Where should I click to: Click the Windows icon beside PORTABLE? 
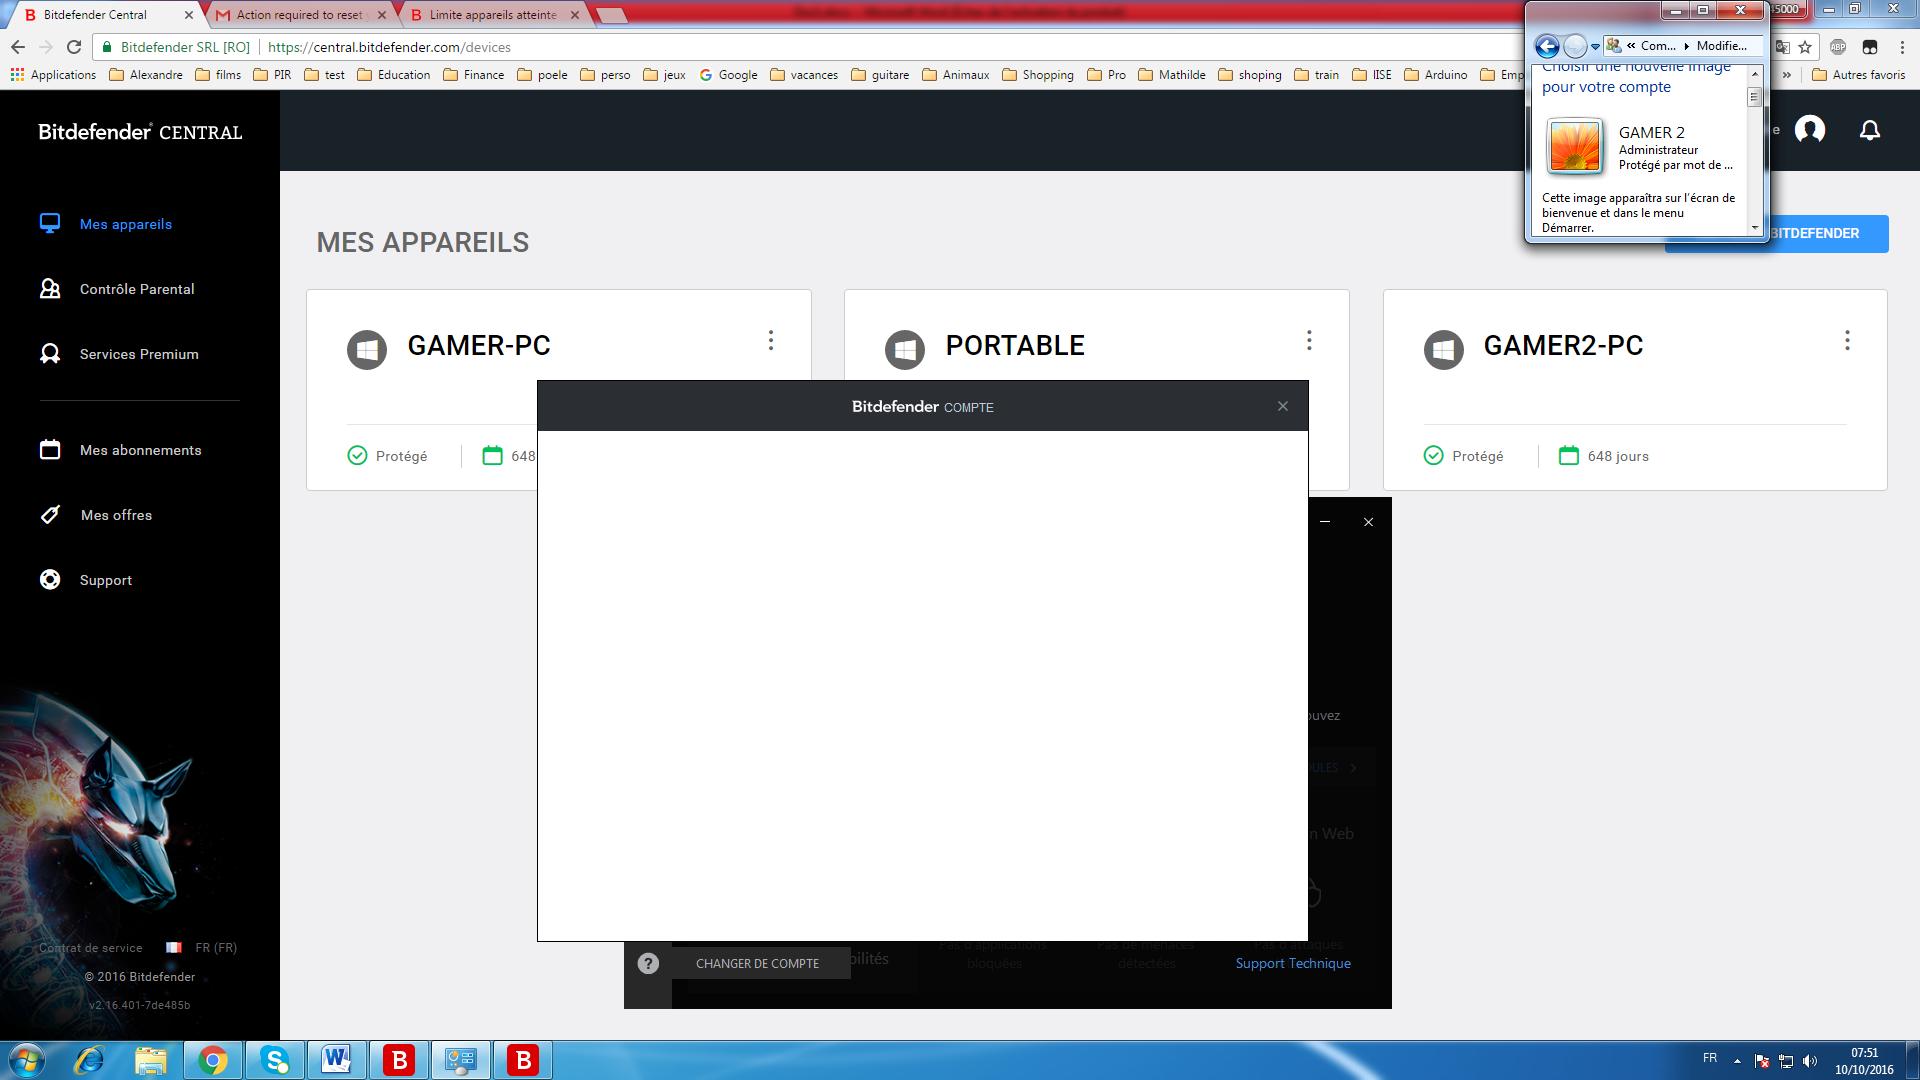click(905, 350)
